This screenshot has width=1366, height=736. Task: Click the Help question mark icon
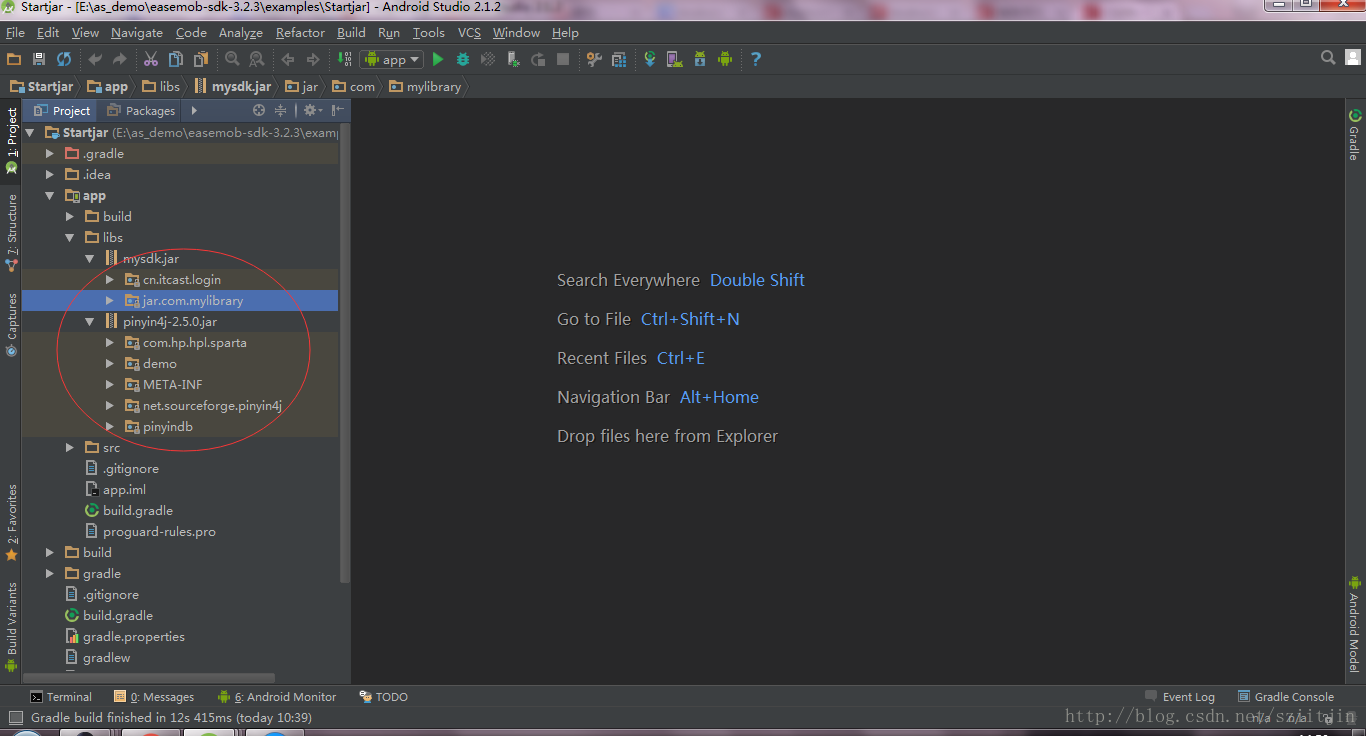click(x=756, y=59)
